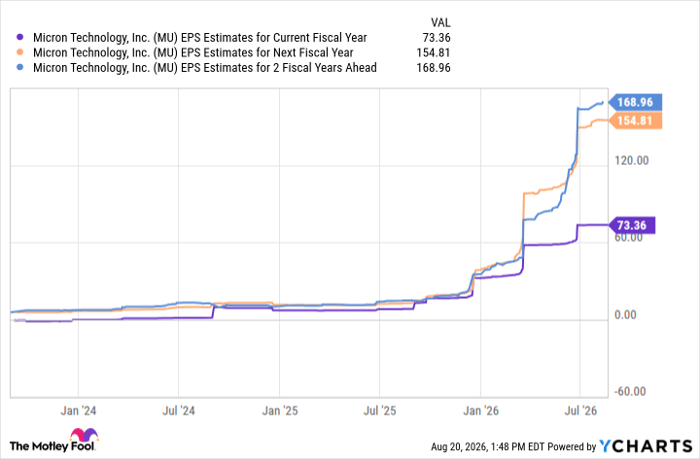700x459 pixels.
Task: Select legend text 'EPS Estimates for 2 Fiscal Years Ahead'
Action: point(279,68)
